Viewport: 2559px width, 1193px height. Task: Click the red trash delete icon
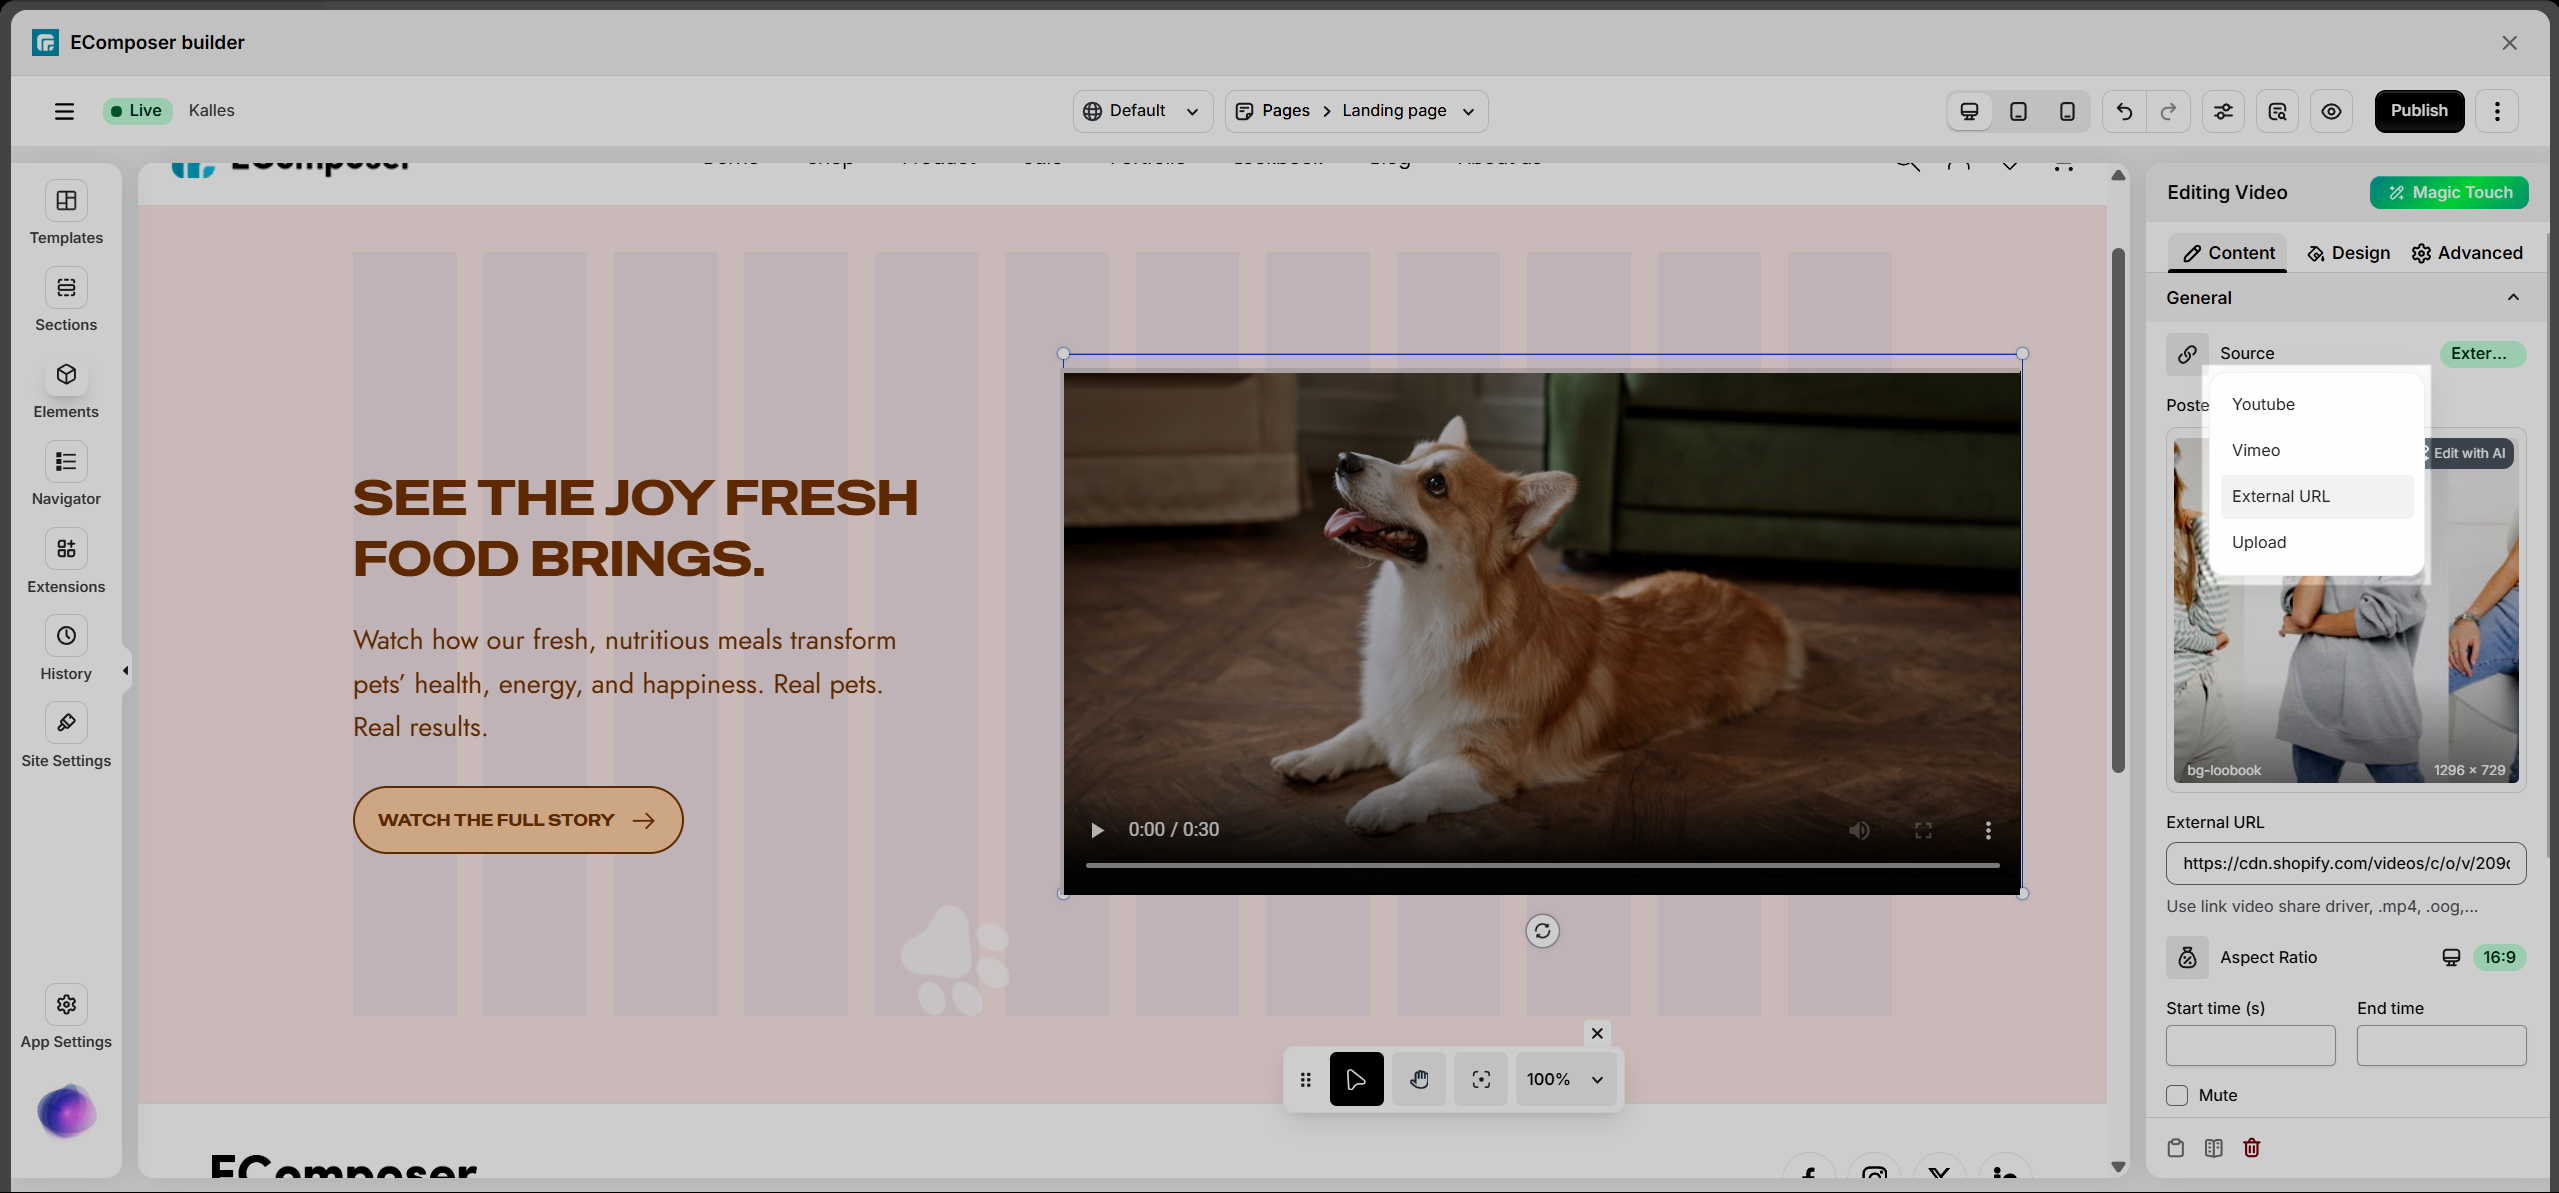coord(2251,1147)
